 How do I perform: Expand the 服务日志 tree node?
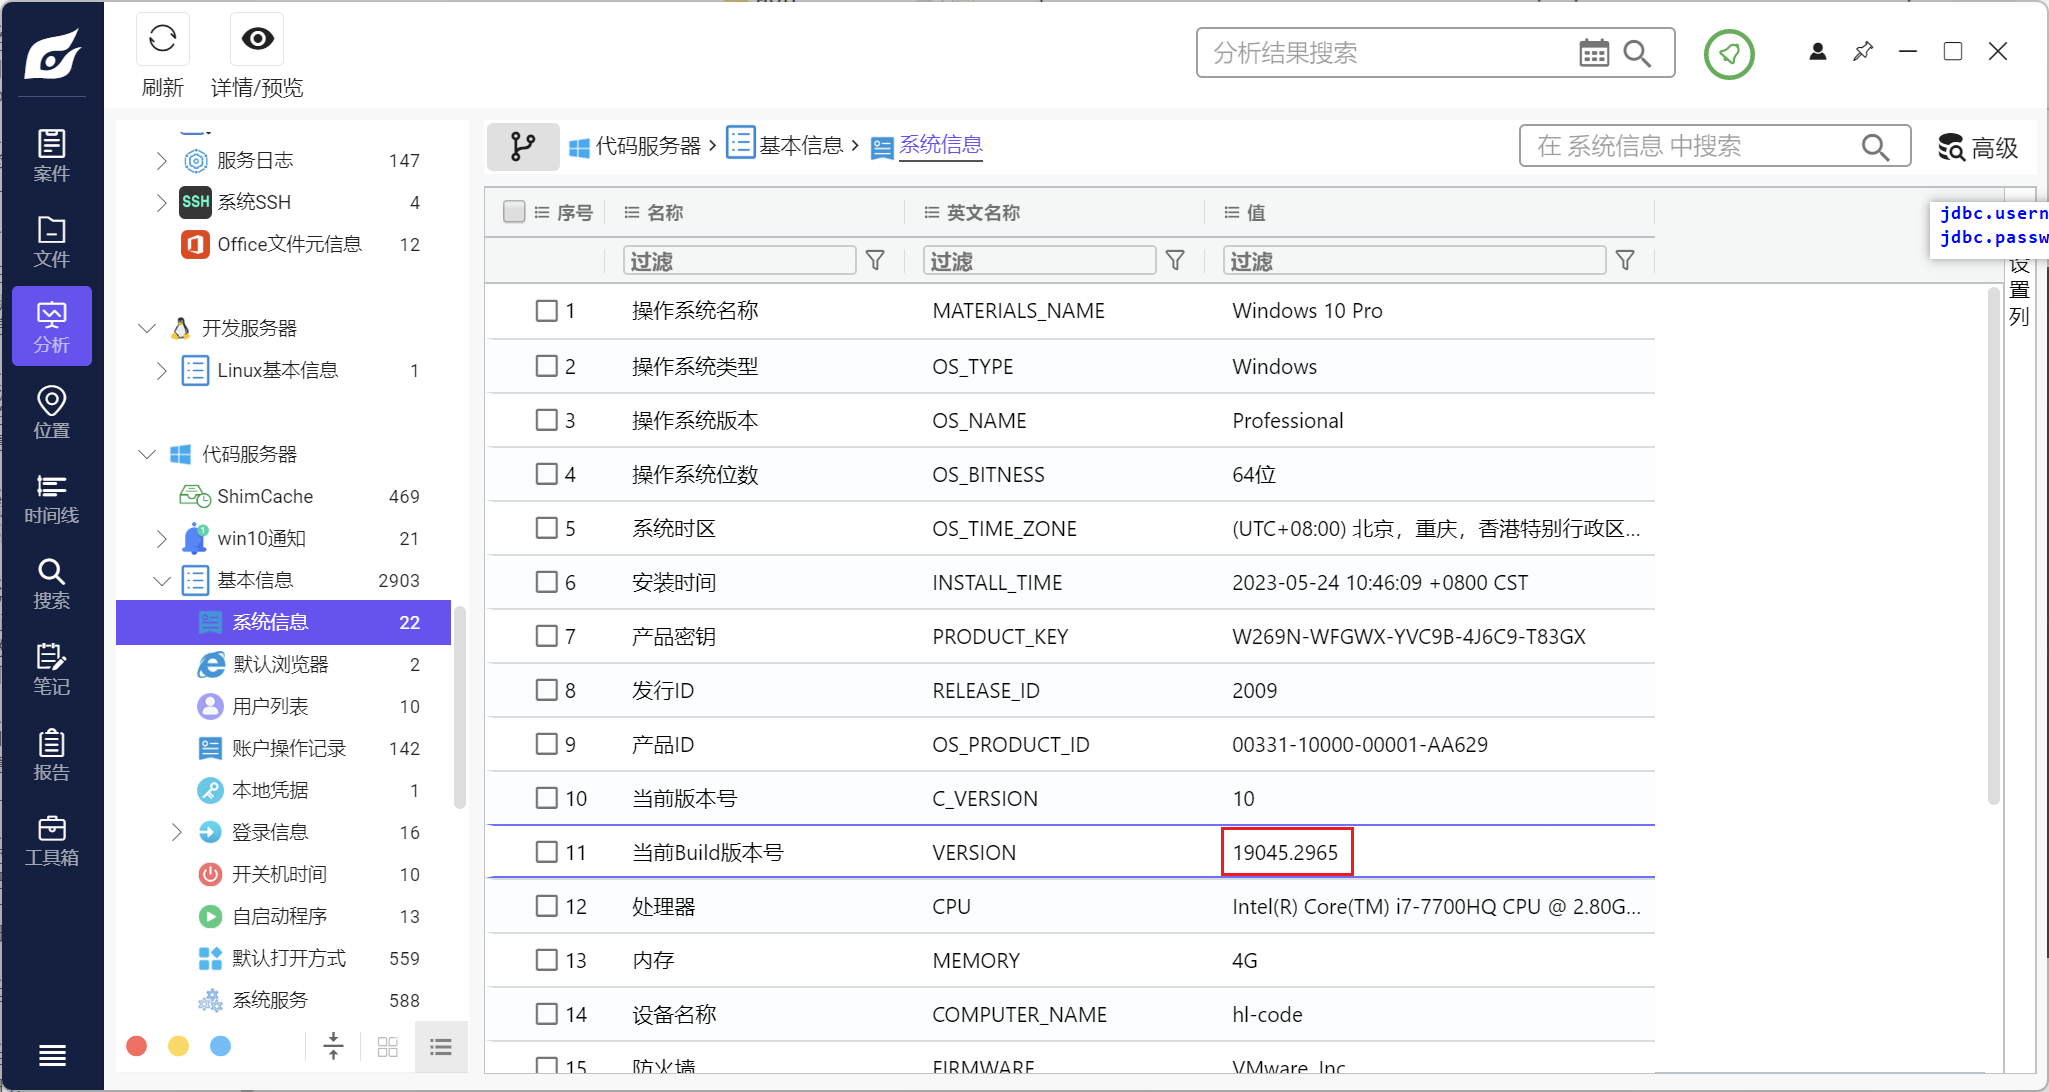161,160
